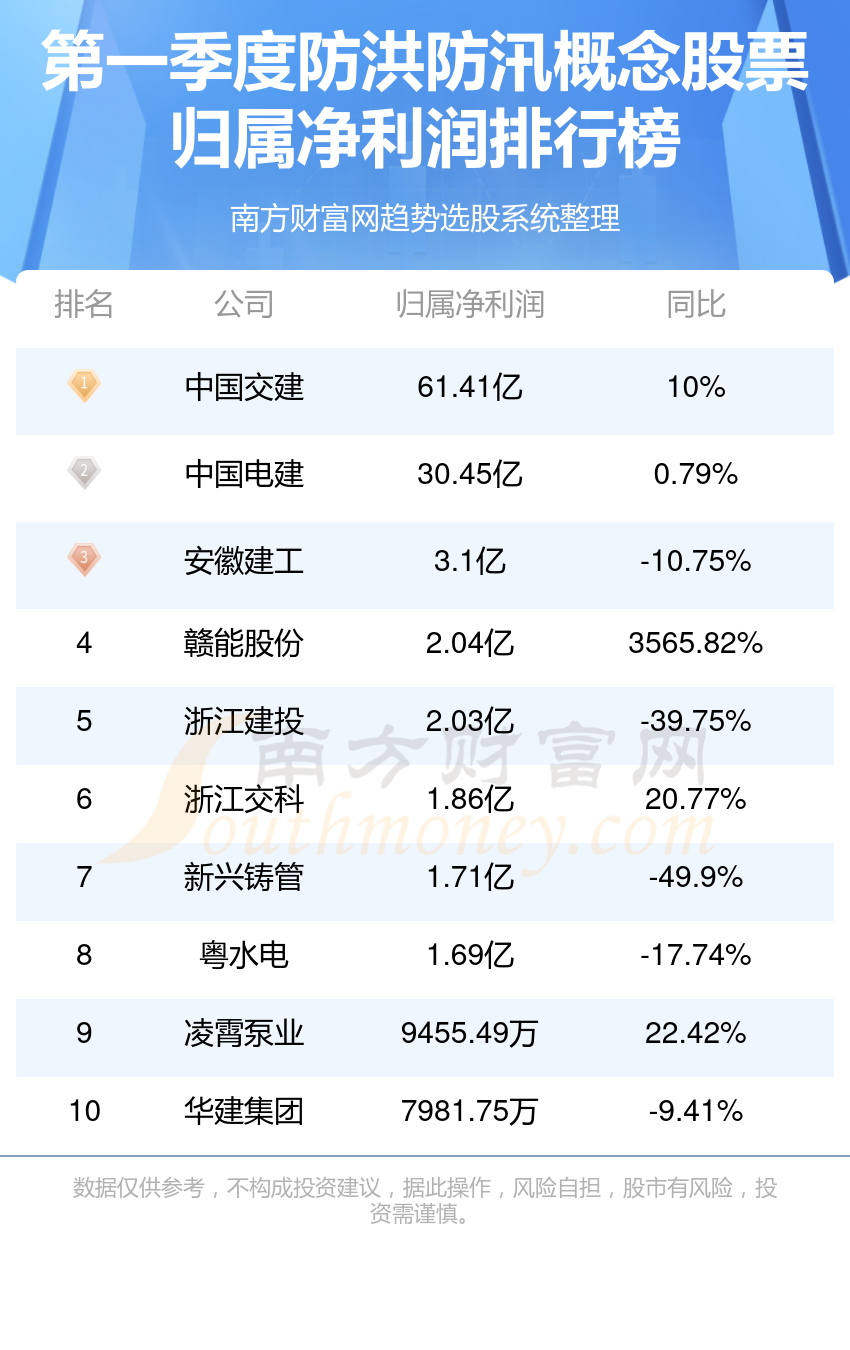
Task: Open company 中国交建
Action: point(244,387)
